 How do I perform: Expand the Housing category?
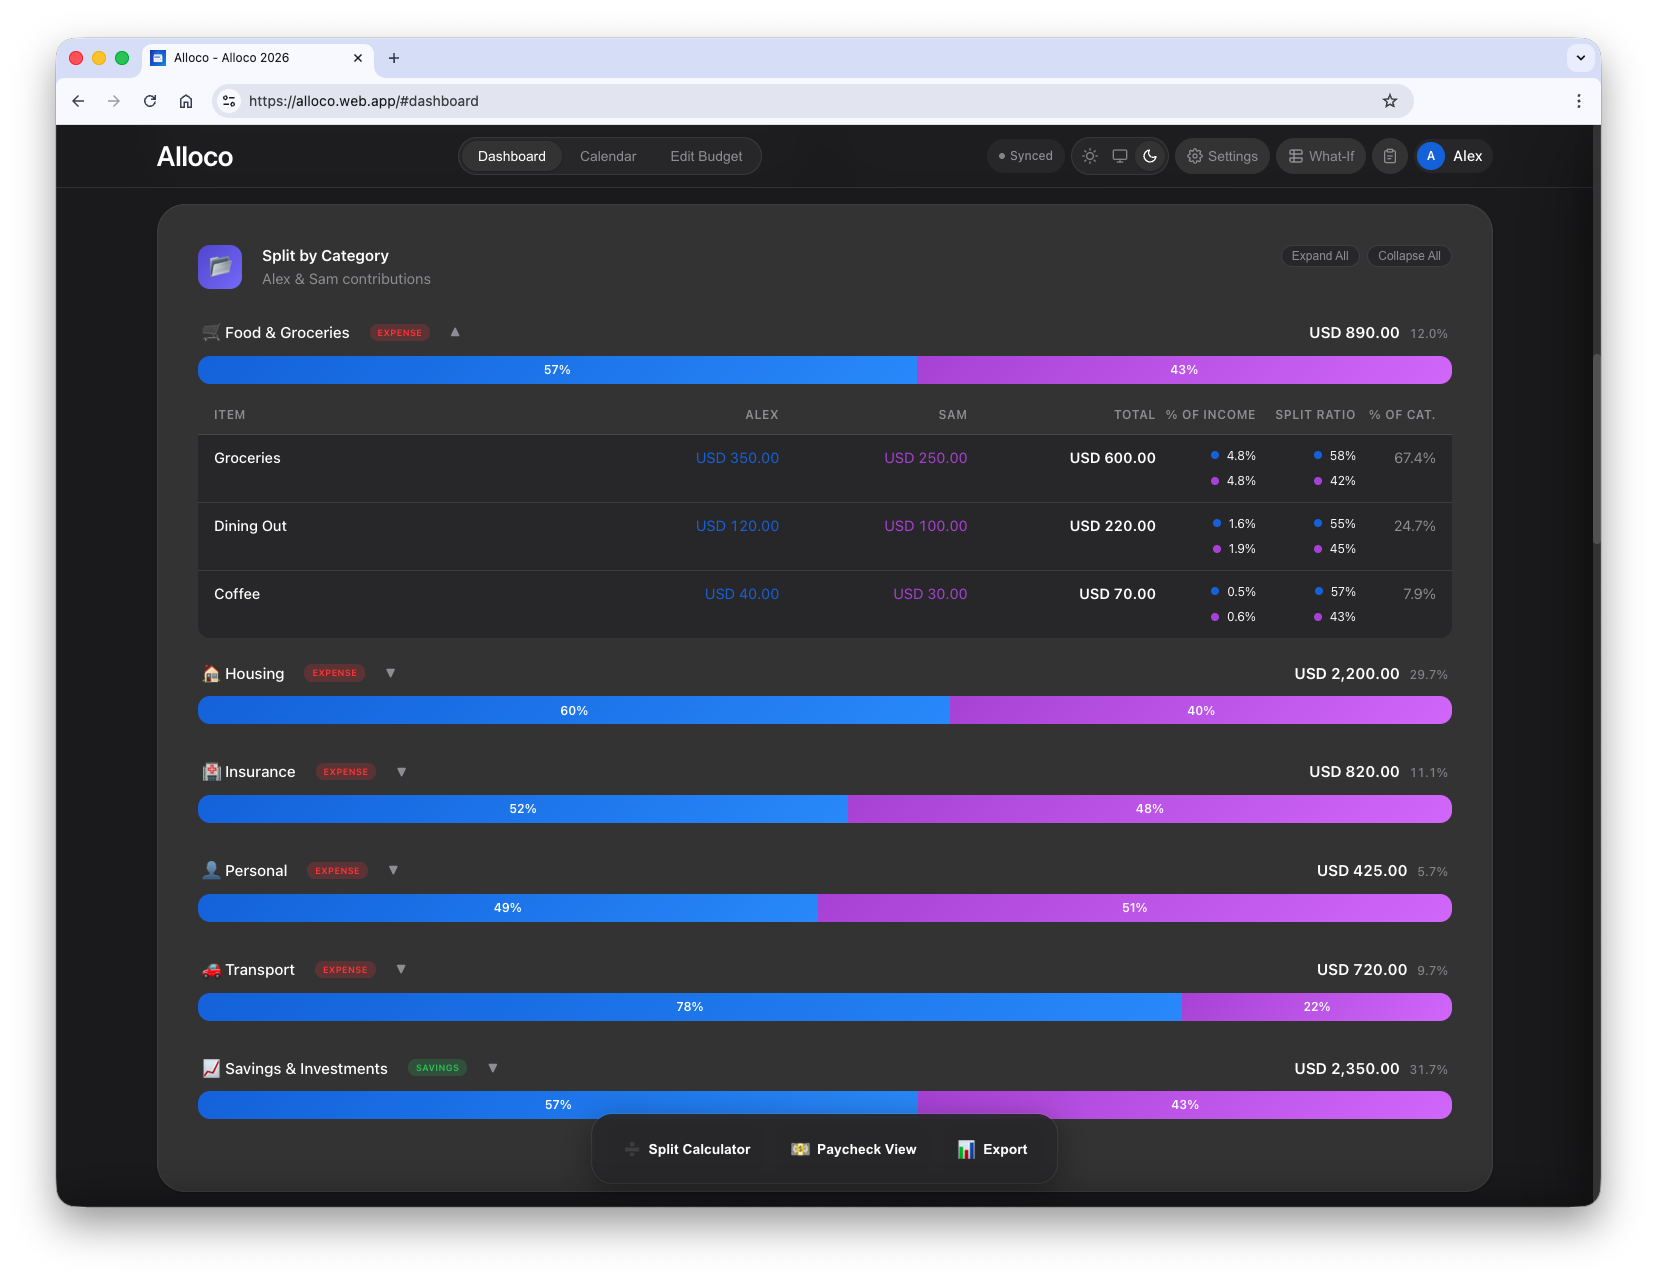[x=391, y=673]
